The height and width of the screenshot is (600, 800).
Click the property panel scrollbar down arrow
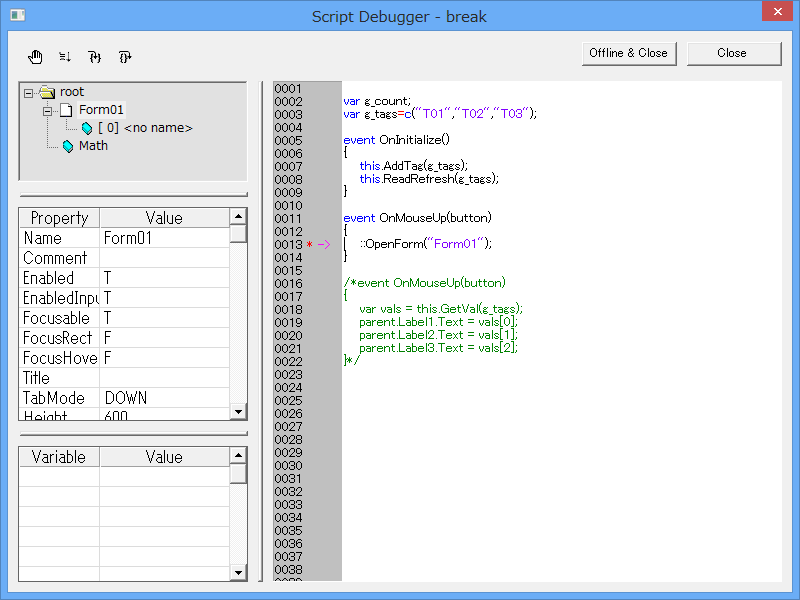tap(237, 411)
